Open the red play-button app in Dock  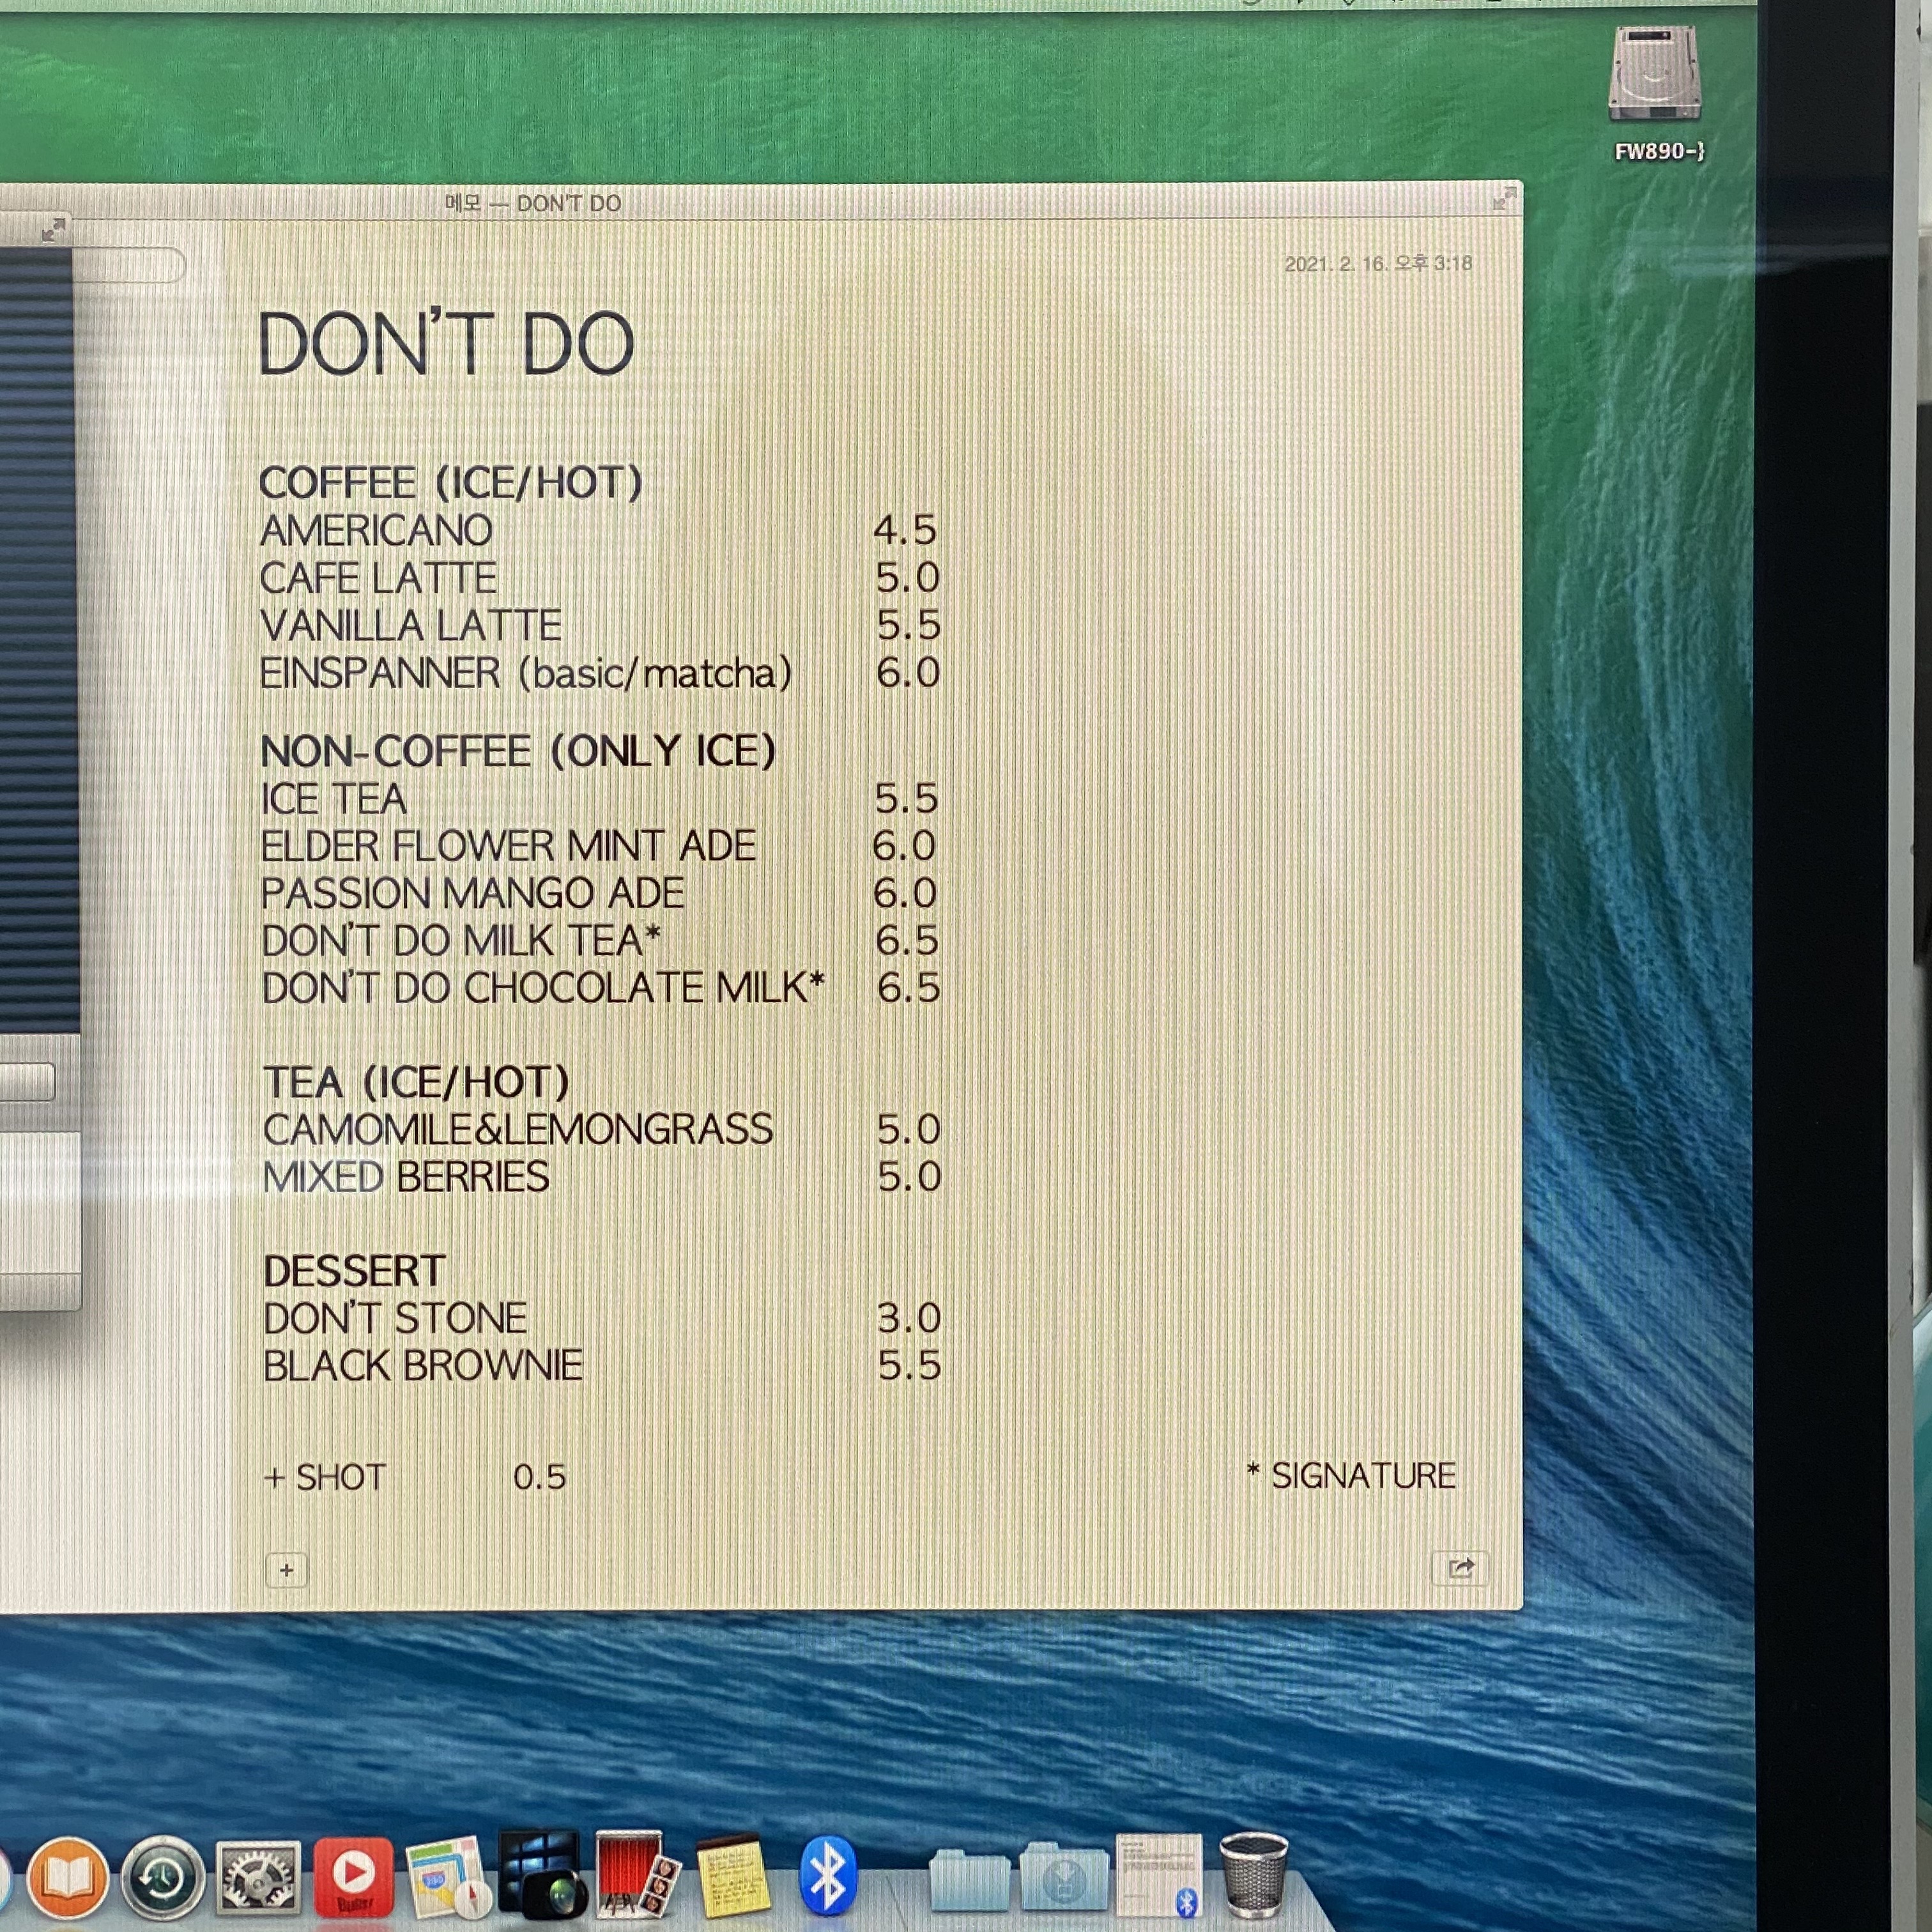[x=353, y=1878]
